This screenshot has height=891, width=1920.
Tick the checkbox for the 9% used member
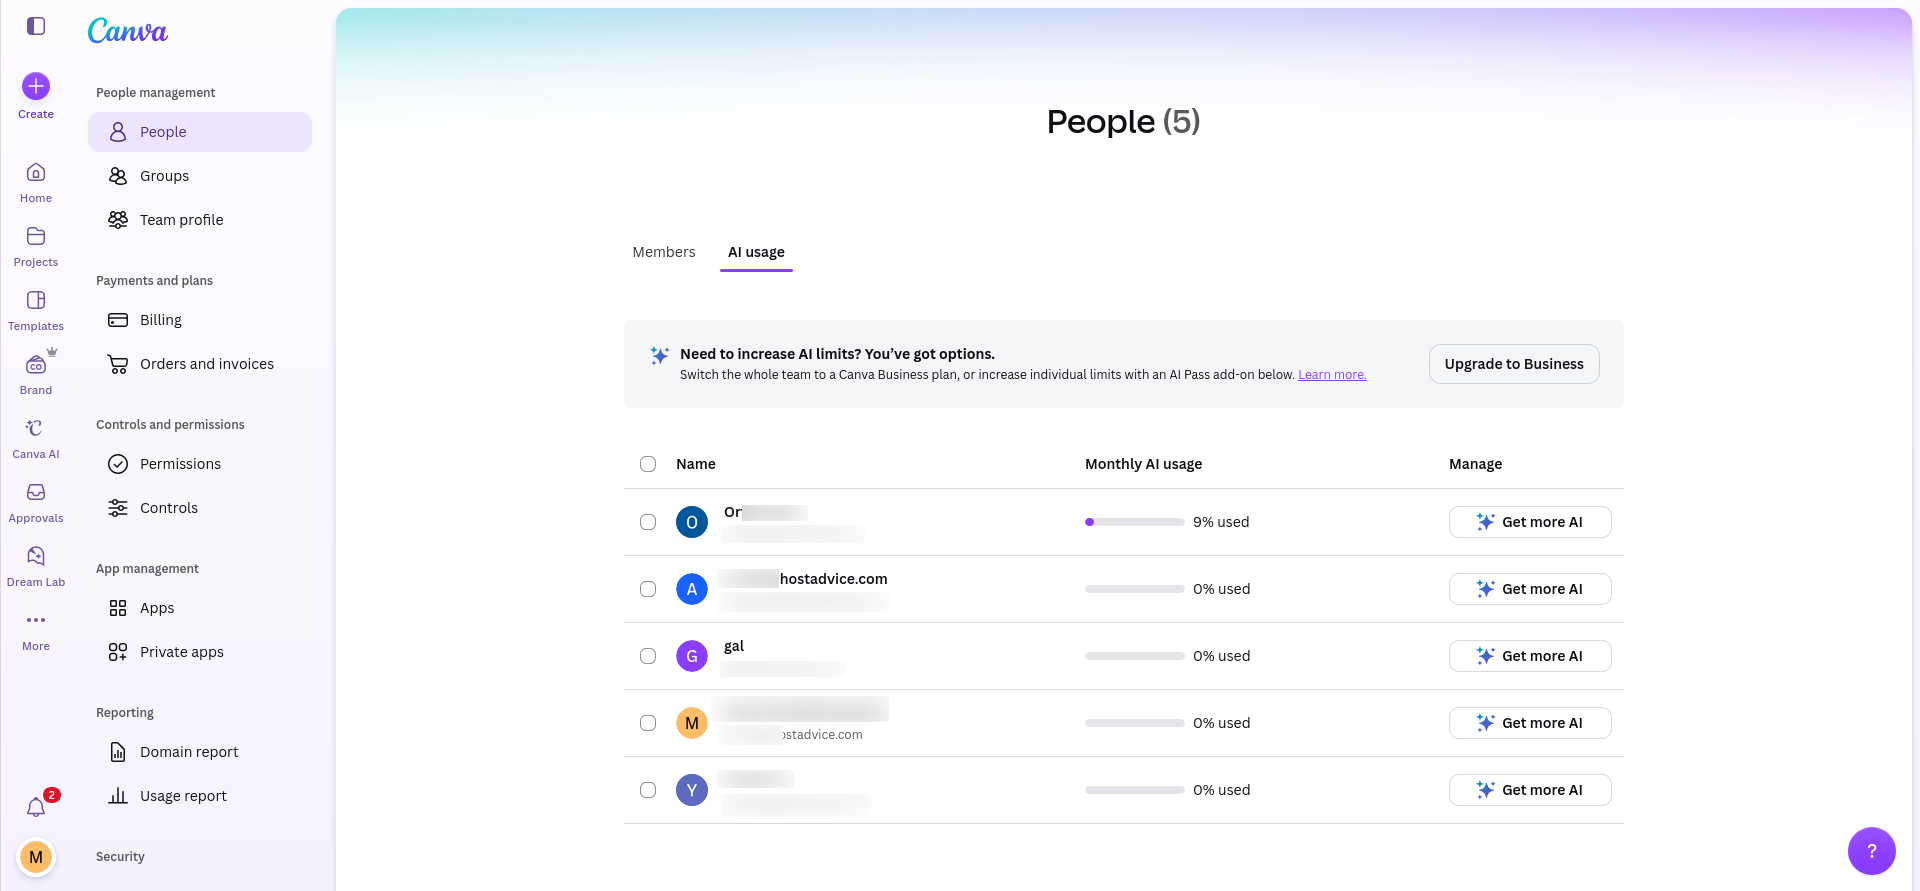pyautogui.click(x=648, y=522)
